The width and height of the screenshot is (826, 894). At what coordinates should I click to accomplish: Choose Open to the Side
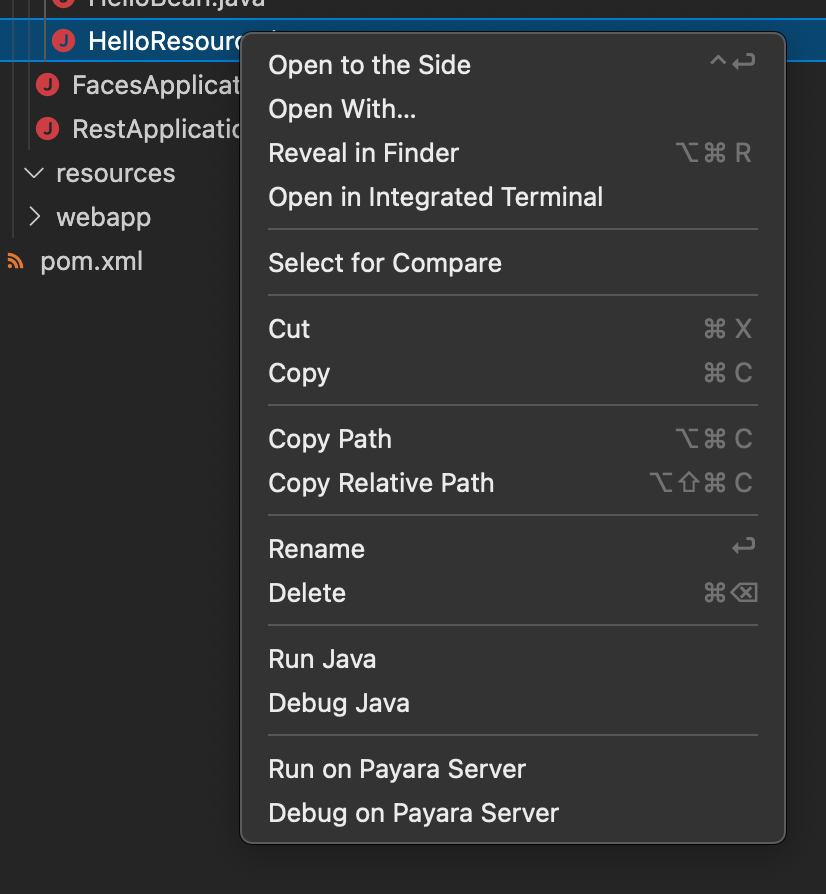point(369,65)
